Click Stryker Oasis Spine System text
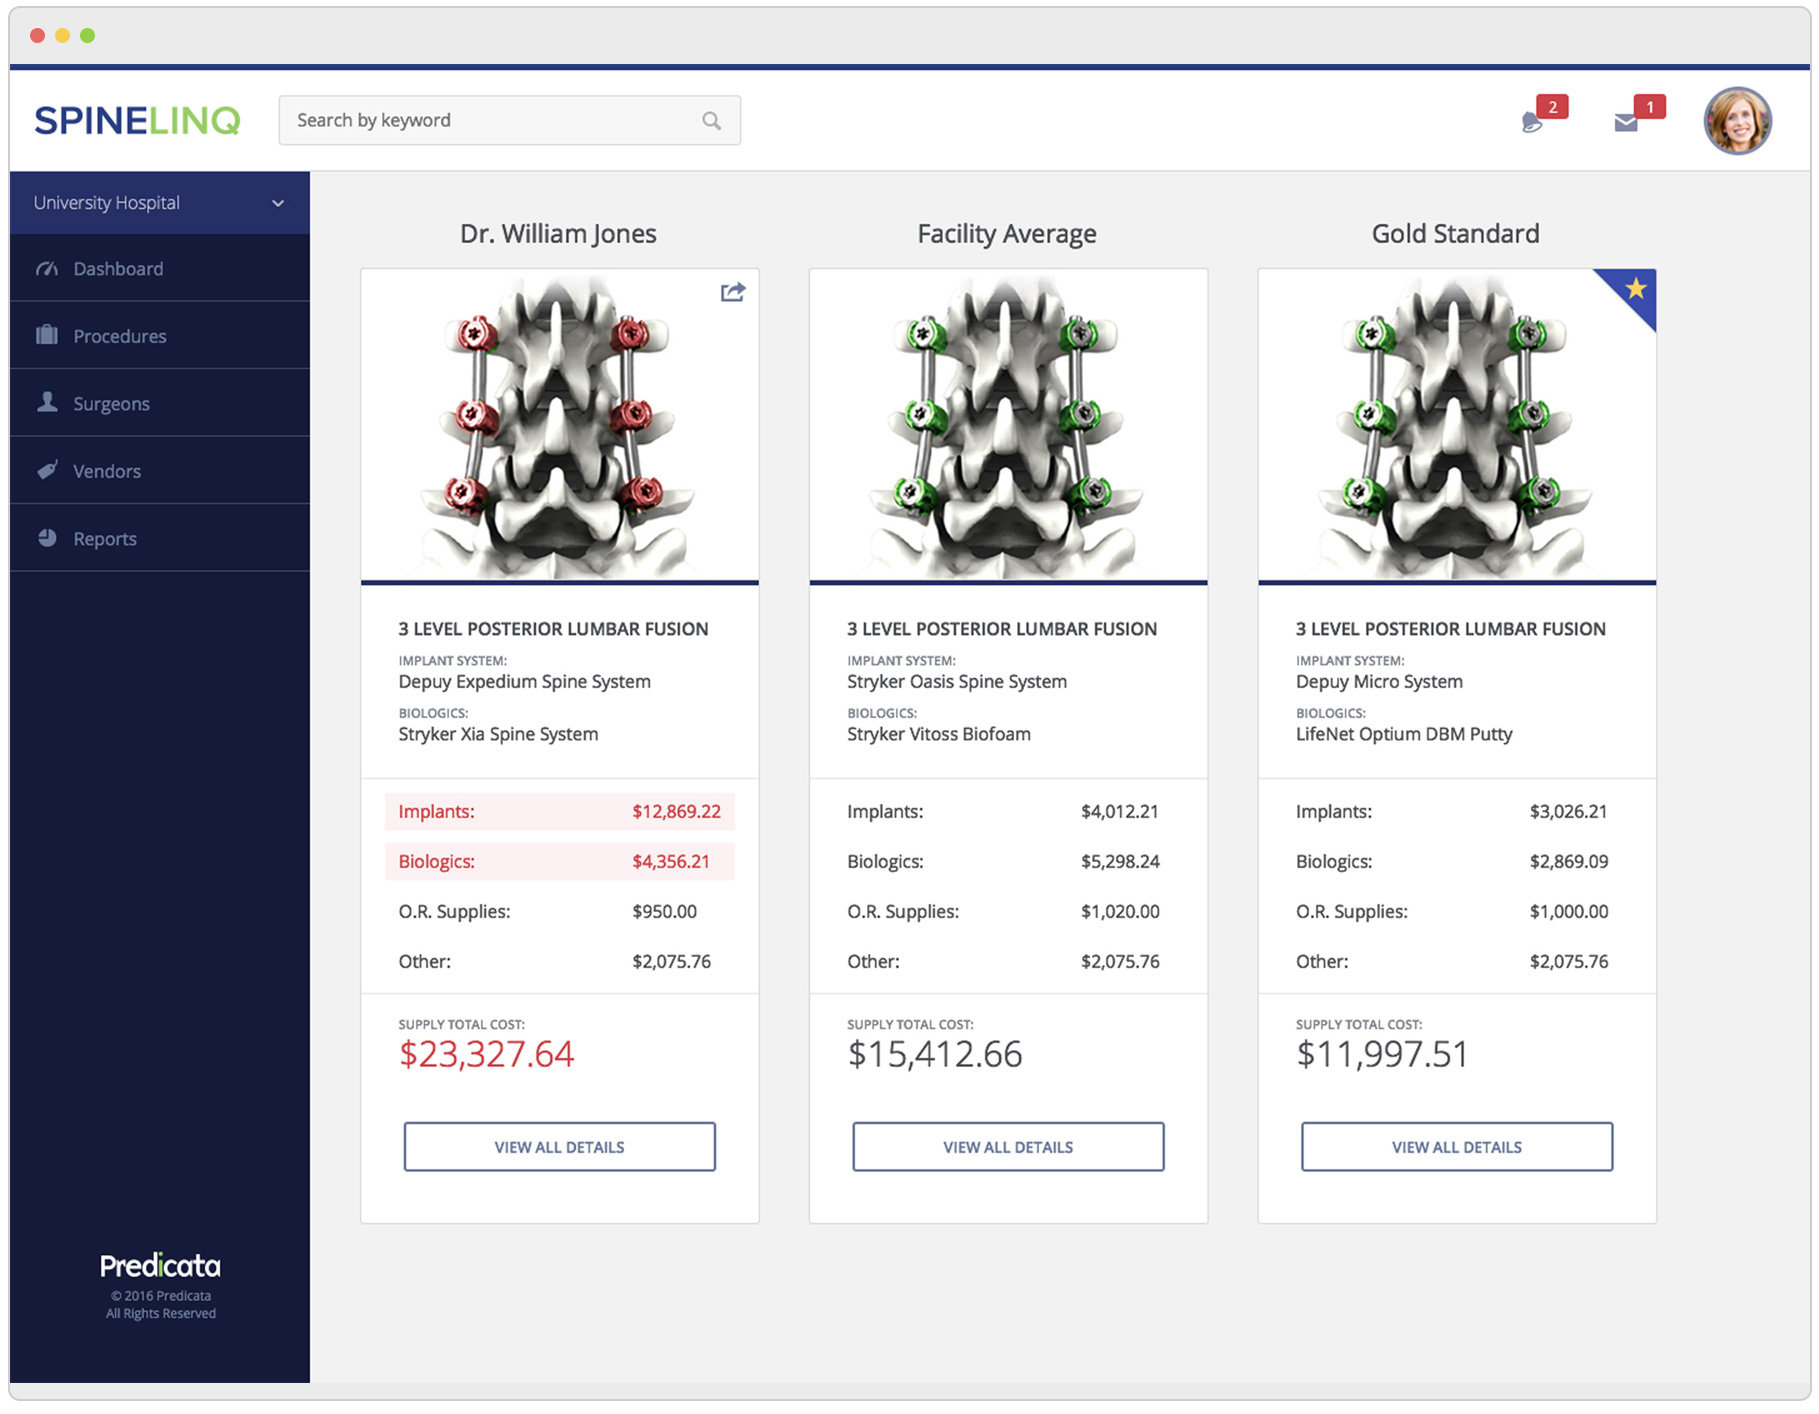This screenshot has width=1819, height=1414. [x=957, y=682]
